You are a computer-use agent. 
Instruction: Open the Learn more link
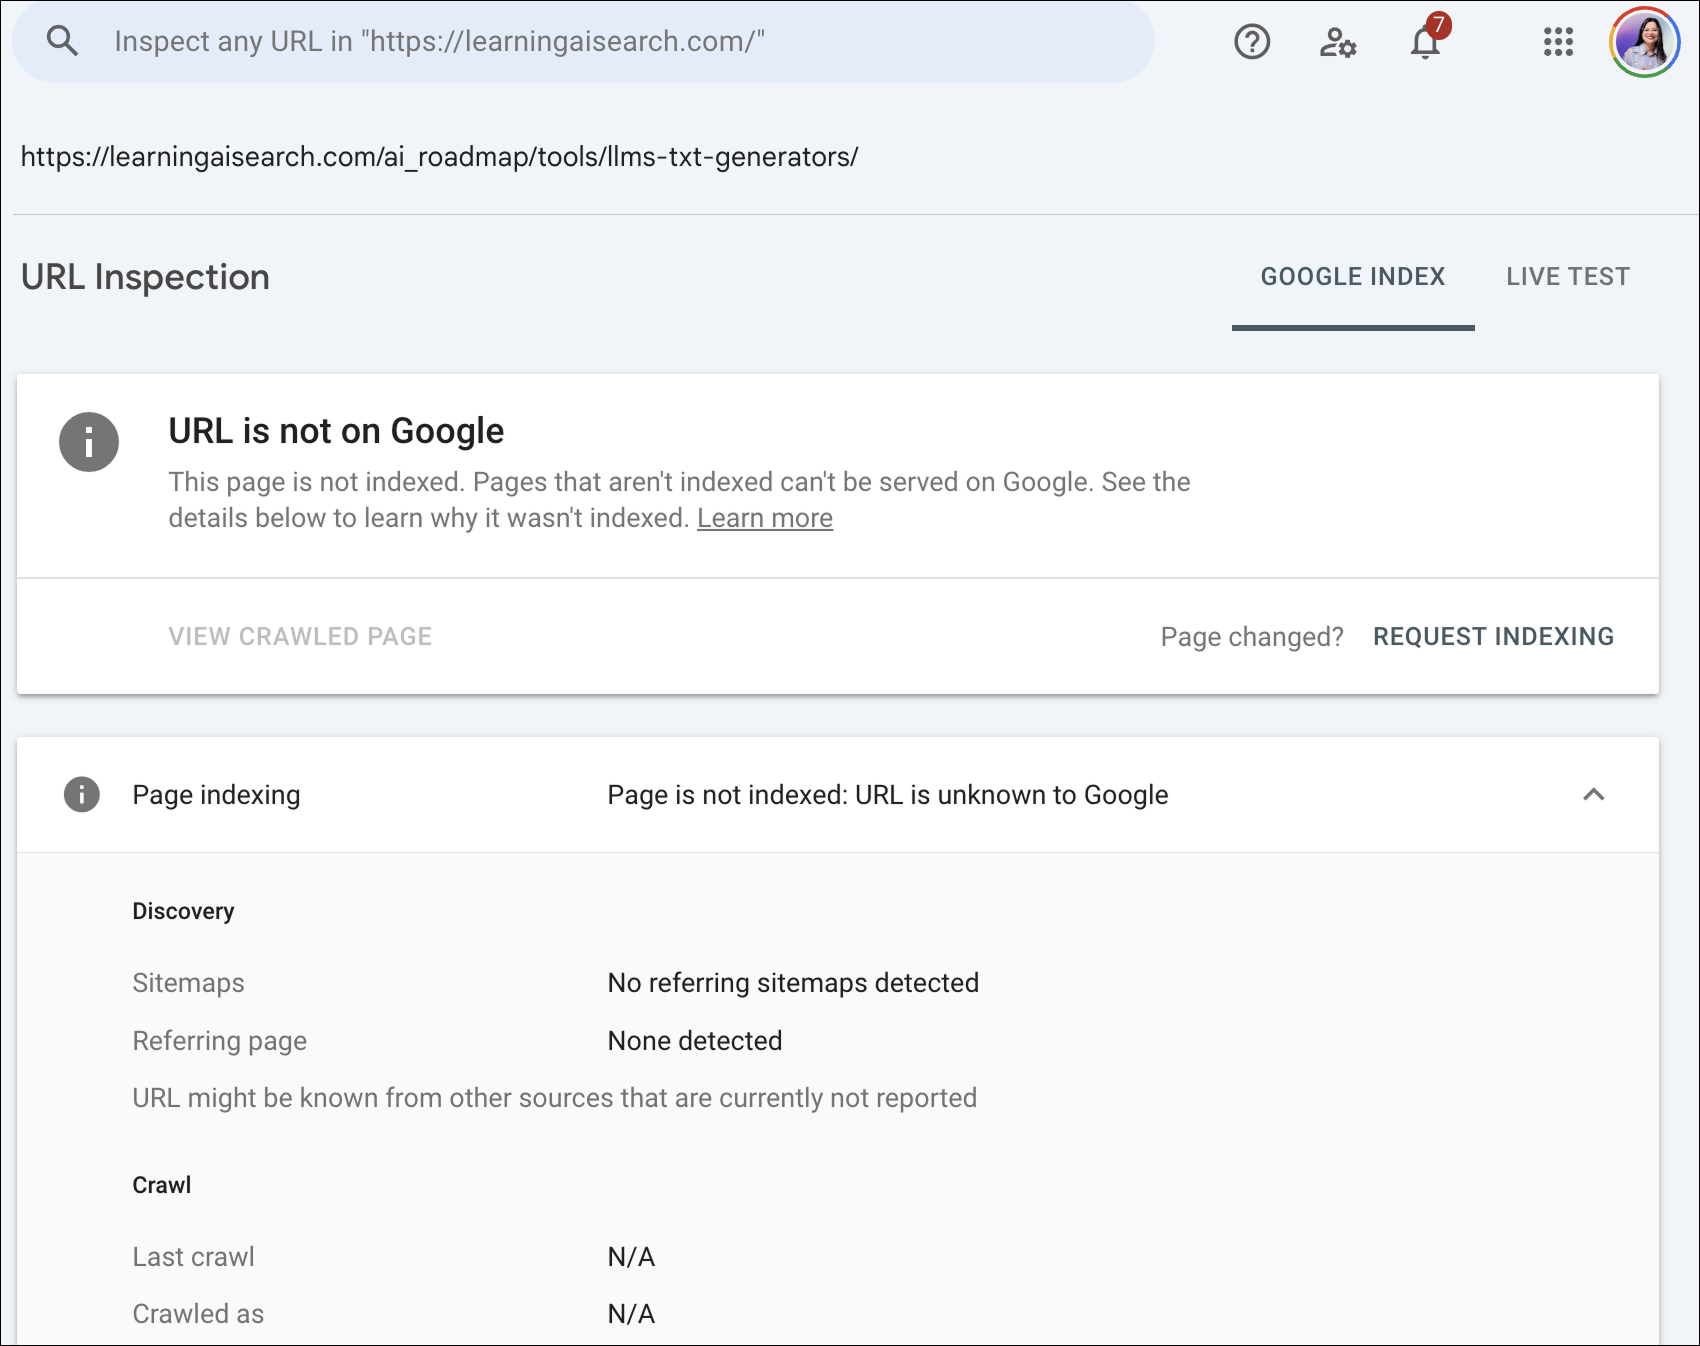[765, 518]
